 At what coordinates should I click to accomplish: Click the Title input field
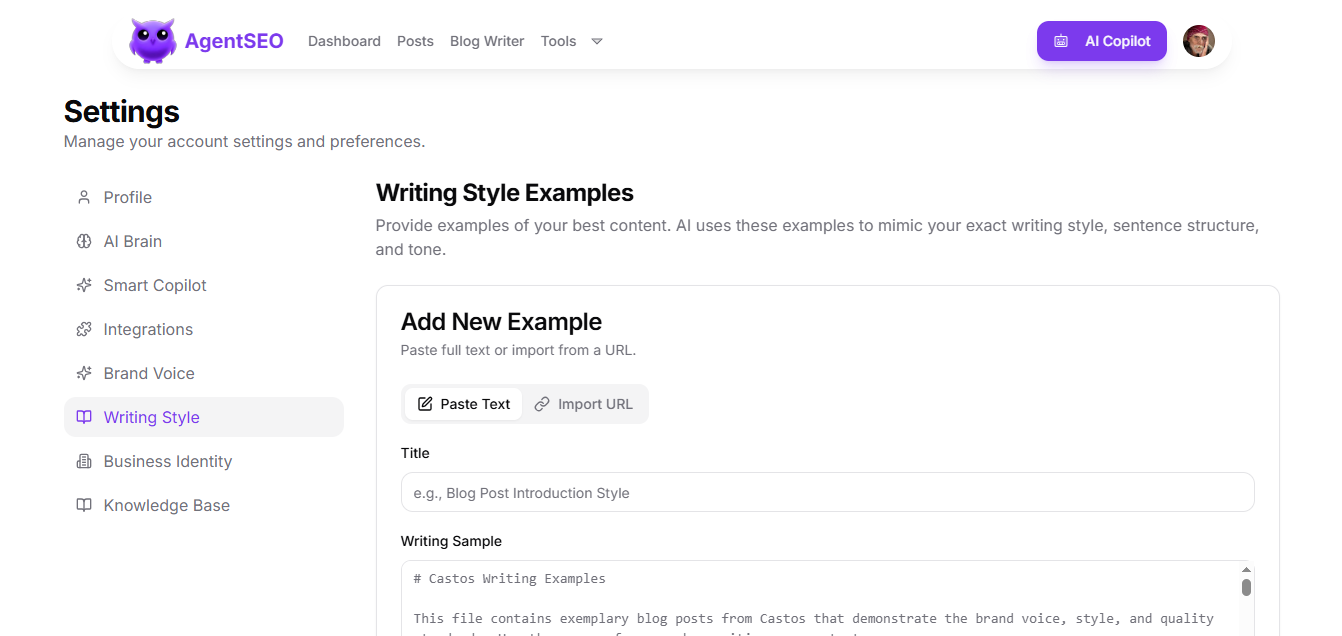(827, 492)
